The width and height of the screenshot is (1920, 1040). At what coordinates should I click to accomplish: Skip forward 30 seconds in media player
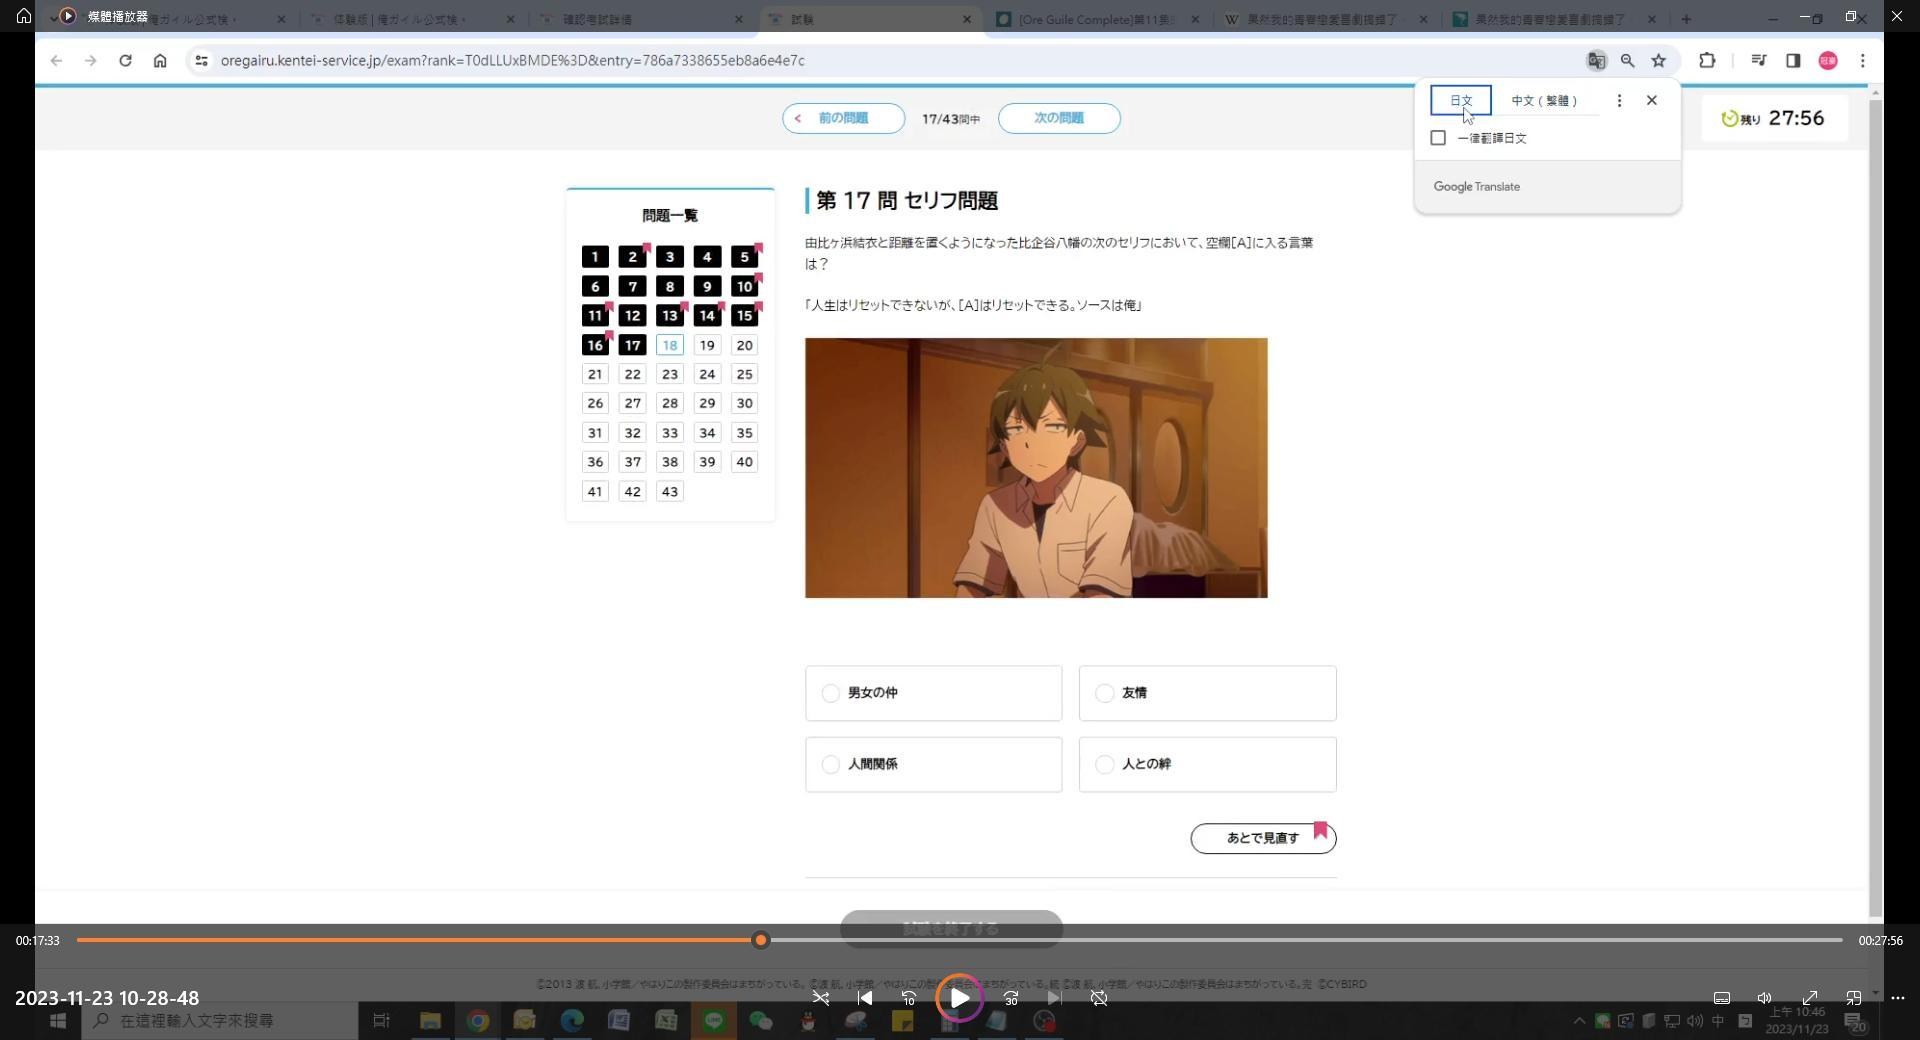[x=1011, y=998]
